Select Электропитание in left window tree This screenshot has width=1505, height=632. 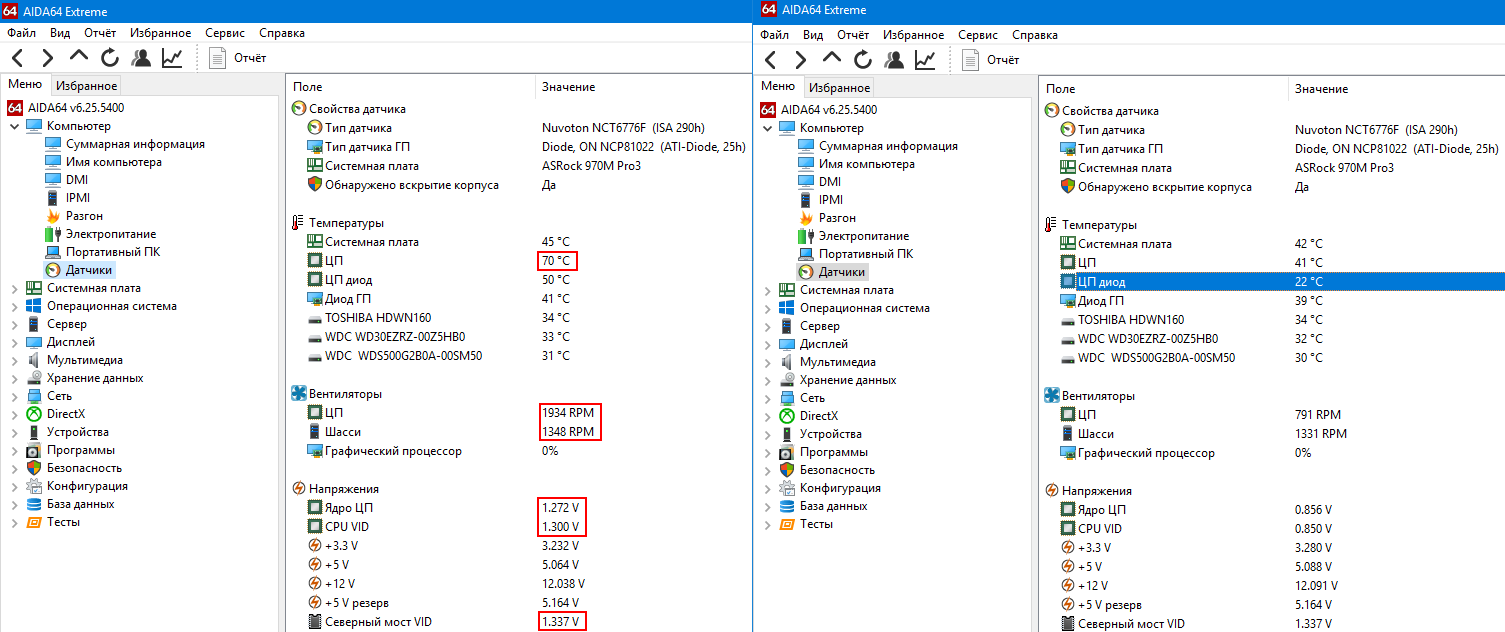(111, 234)
